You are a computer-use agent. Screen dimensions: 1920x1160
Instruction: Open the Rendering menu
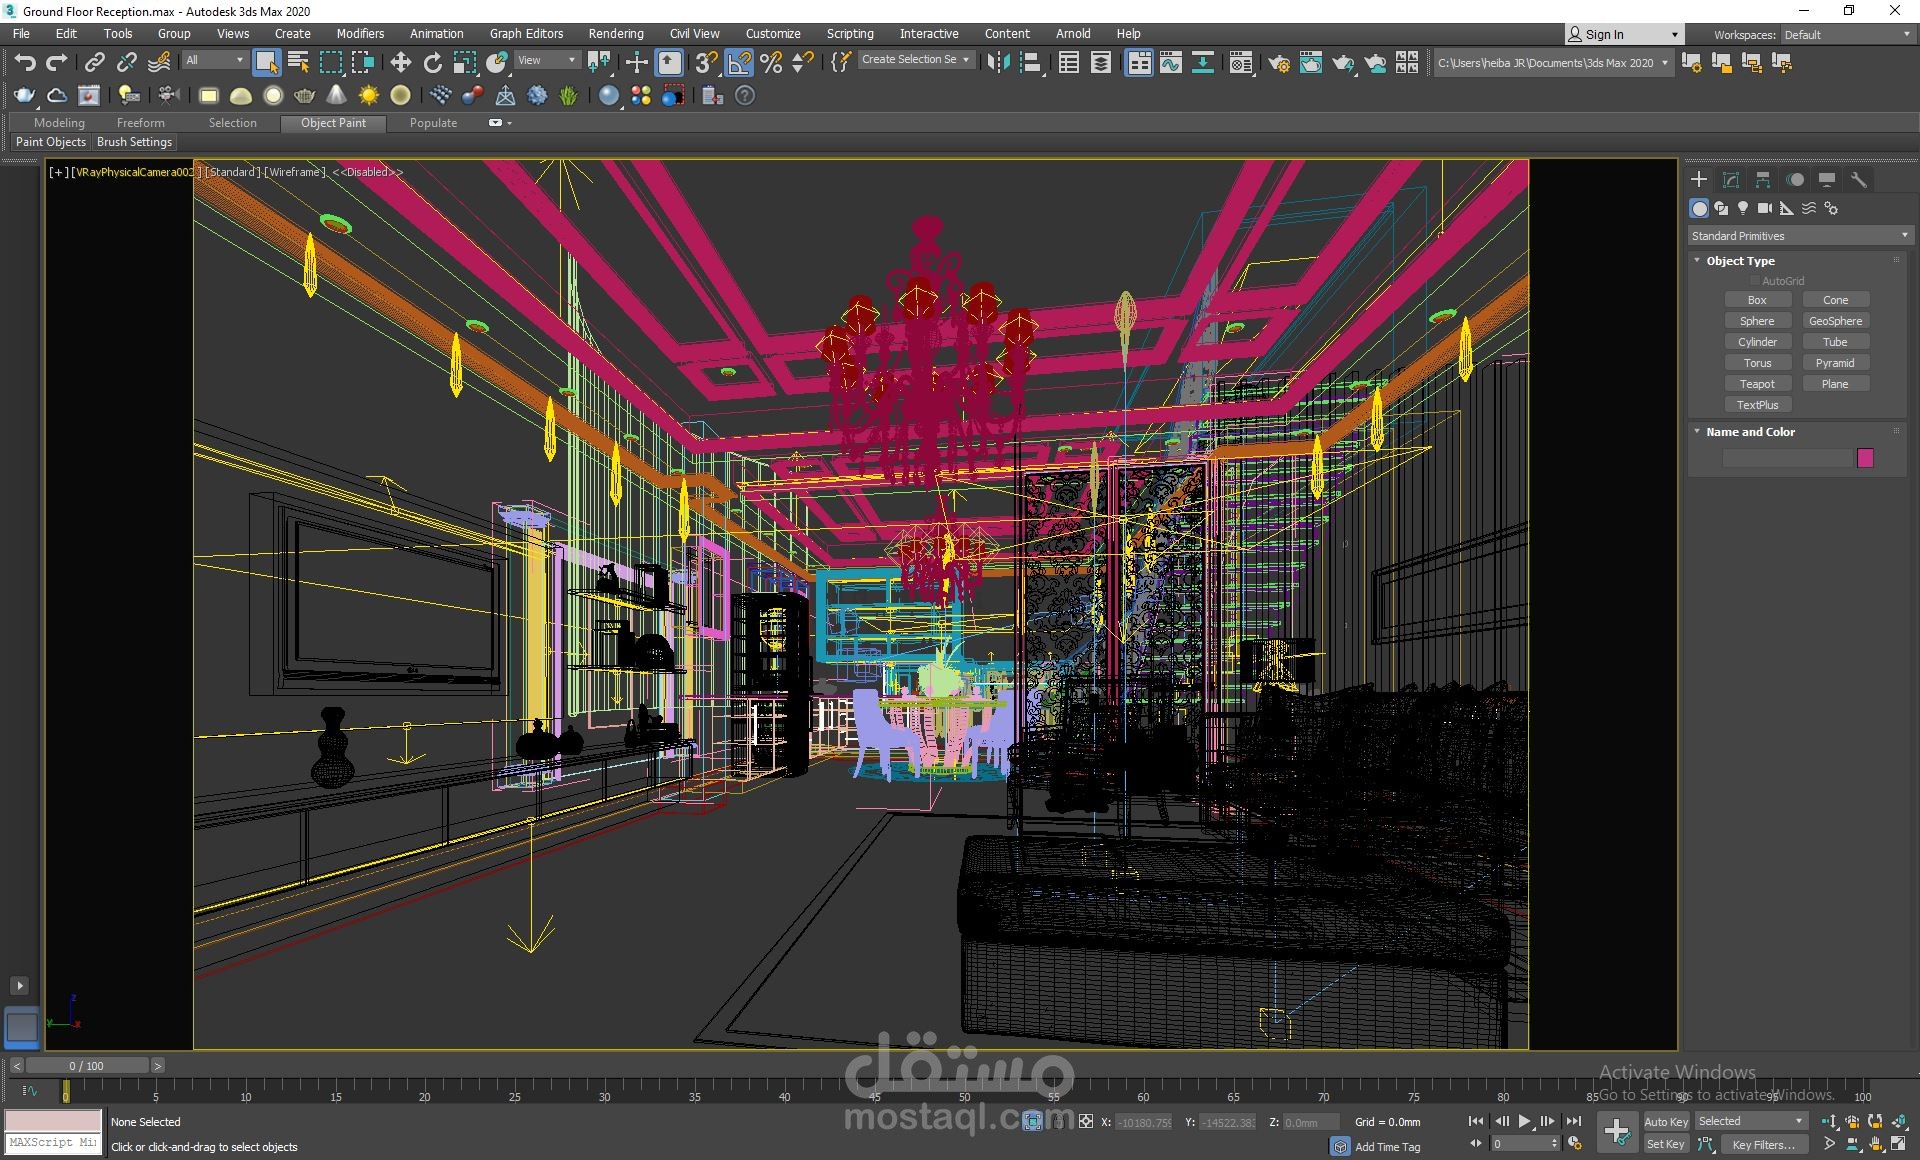click(615, 33)
